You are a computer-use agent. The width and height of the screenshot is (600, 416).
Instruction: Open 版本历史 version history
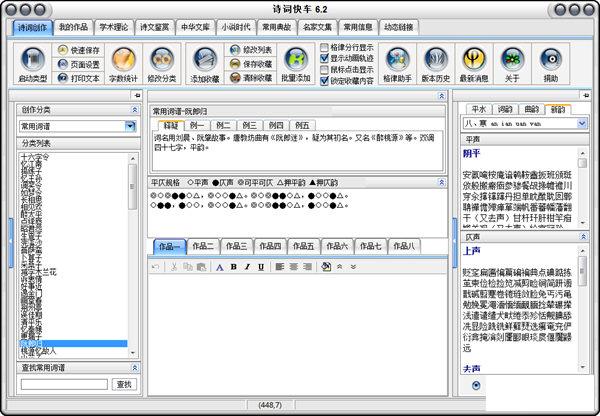435,64
